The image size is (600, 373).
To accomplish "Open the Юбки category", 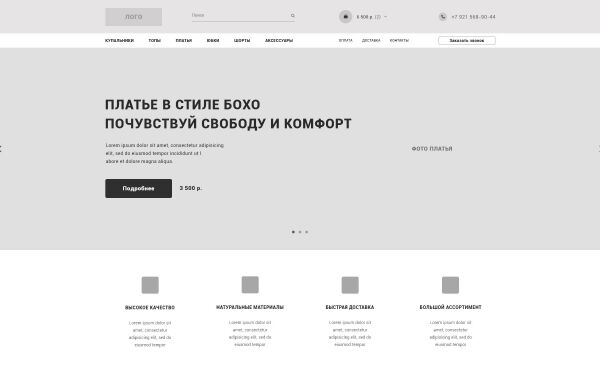I will 213,41.
